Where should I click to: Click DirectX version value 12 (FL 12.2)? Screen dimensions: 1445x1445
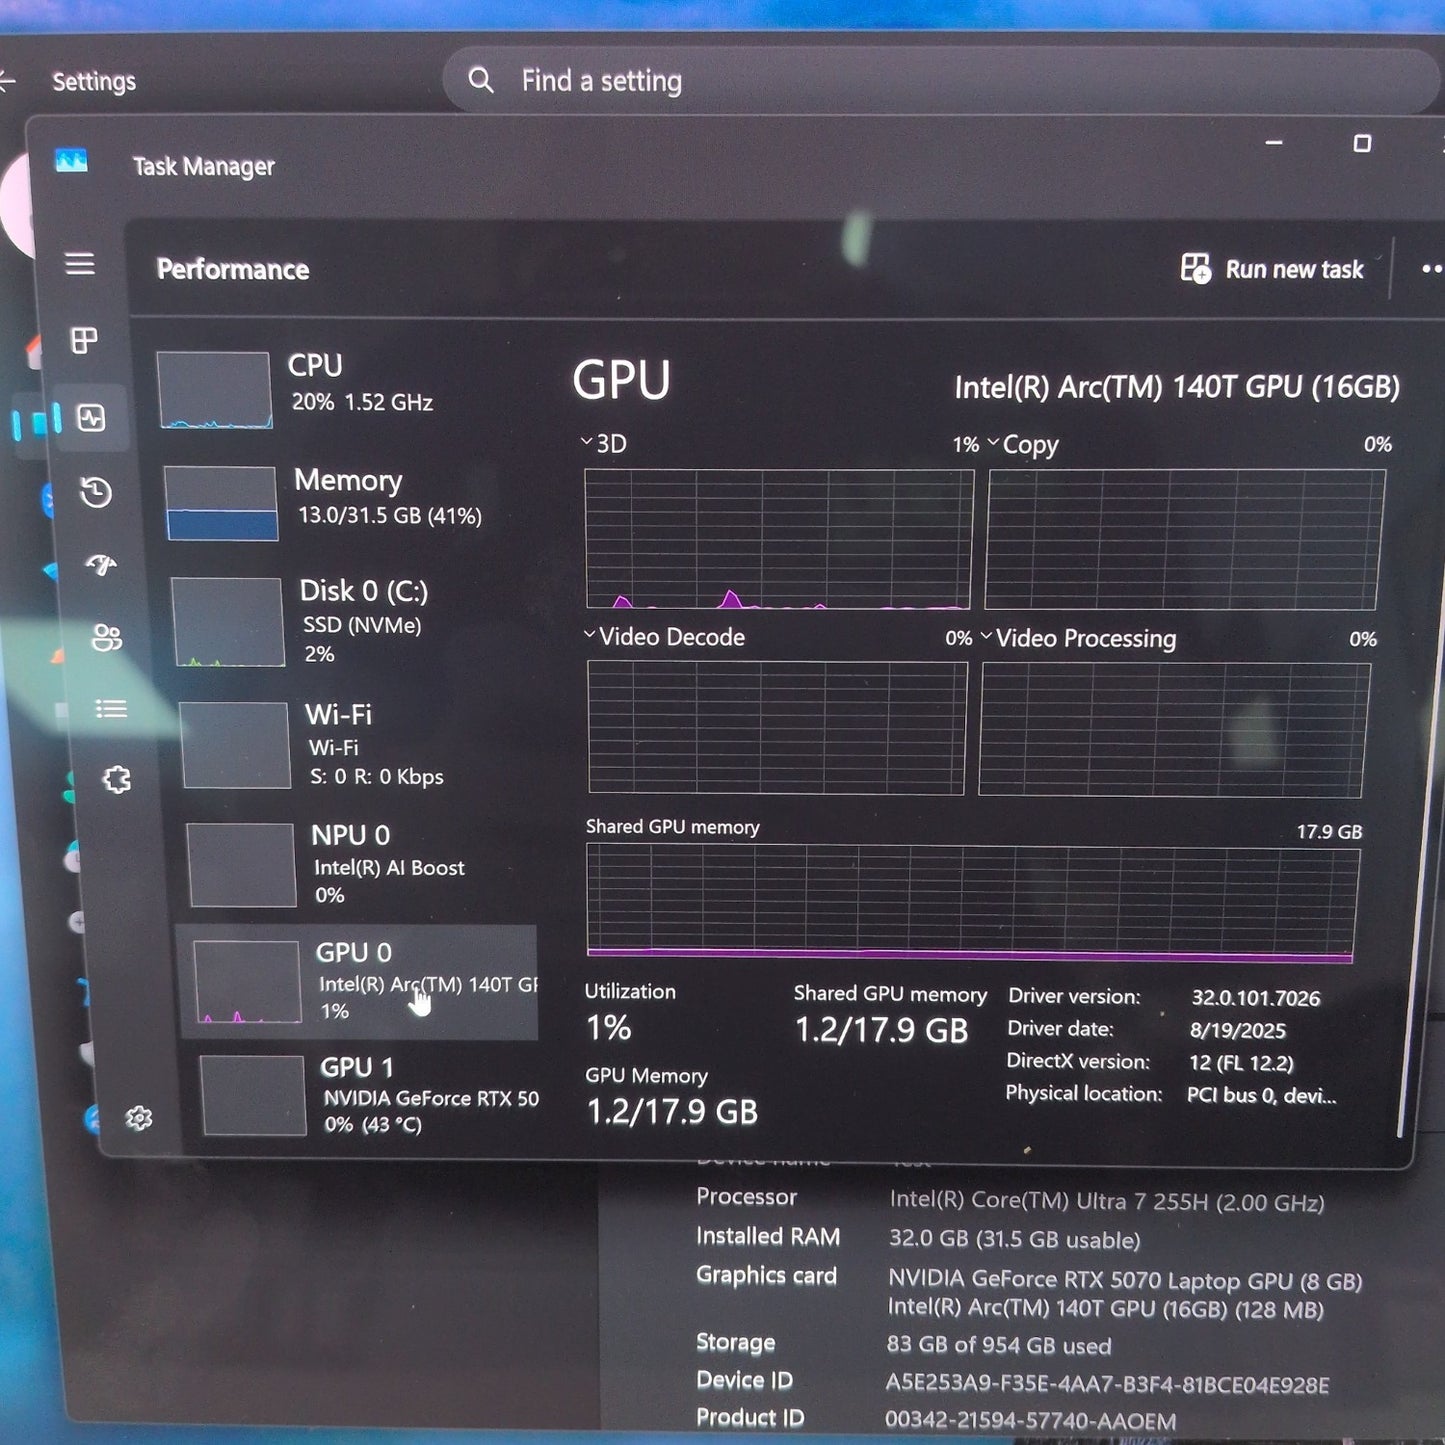(1241, 1063)
